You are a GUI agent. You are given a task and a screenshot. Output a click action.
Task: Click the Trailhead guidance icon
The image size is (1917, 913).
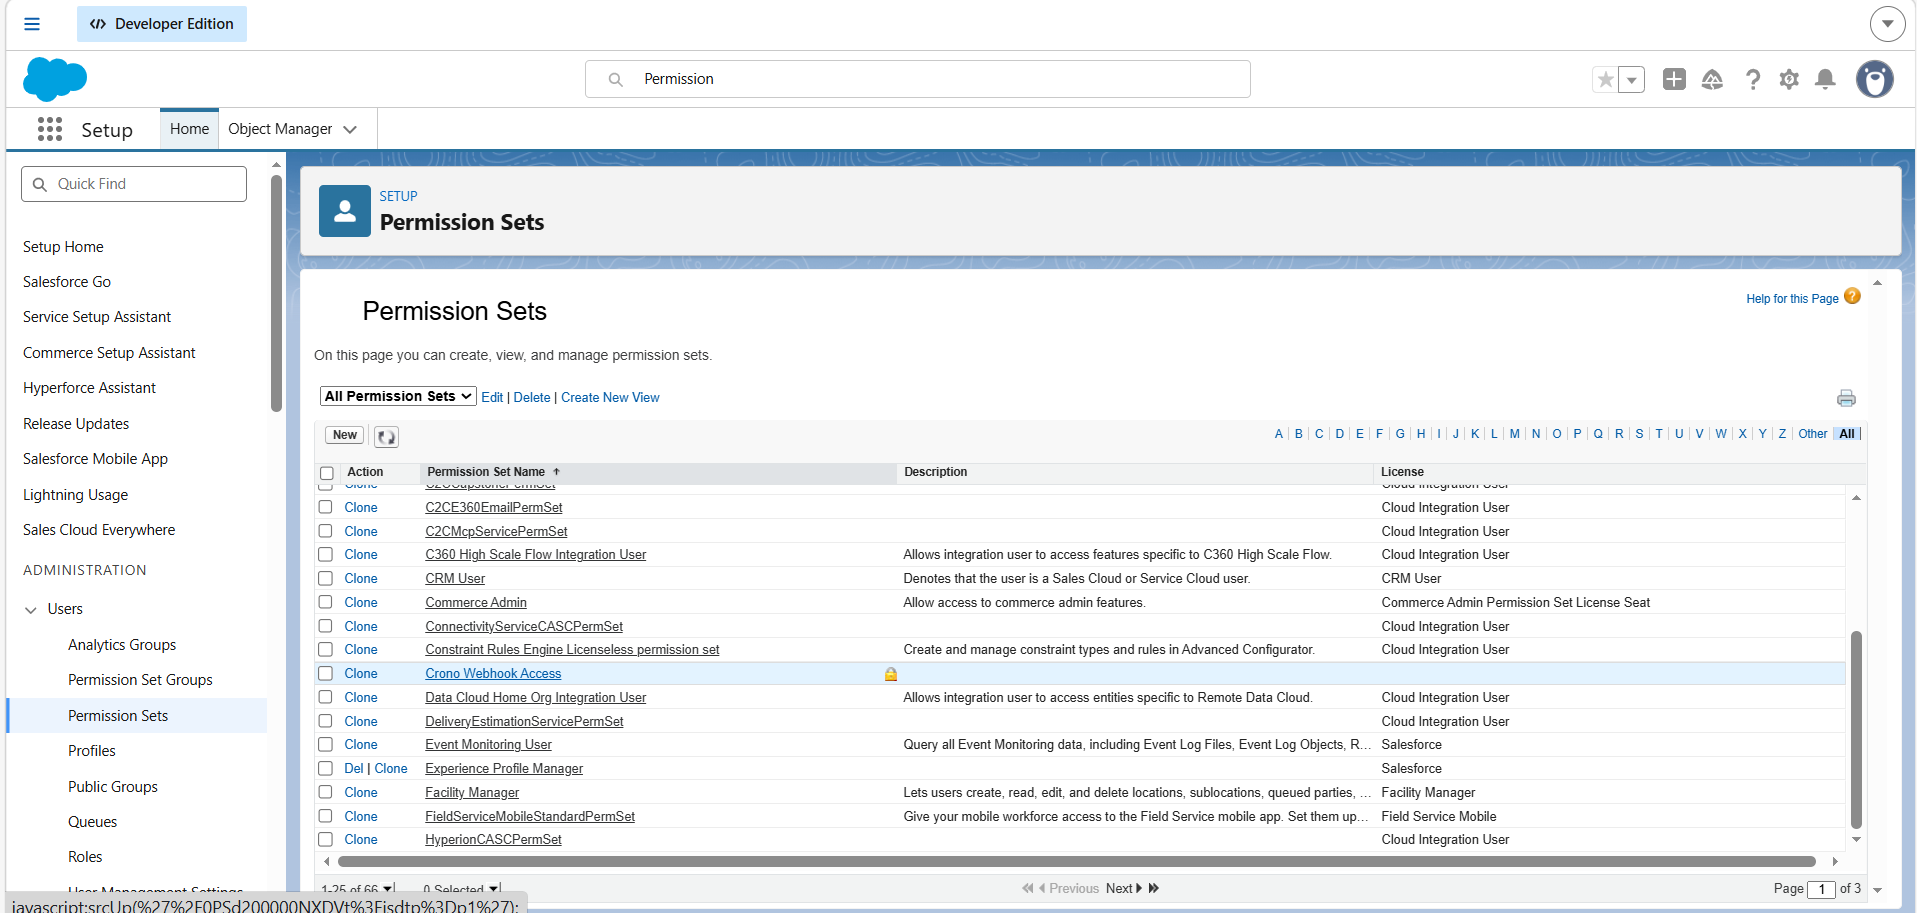pyautogui.click(x=1712, y=79)
